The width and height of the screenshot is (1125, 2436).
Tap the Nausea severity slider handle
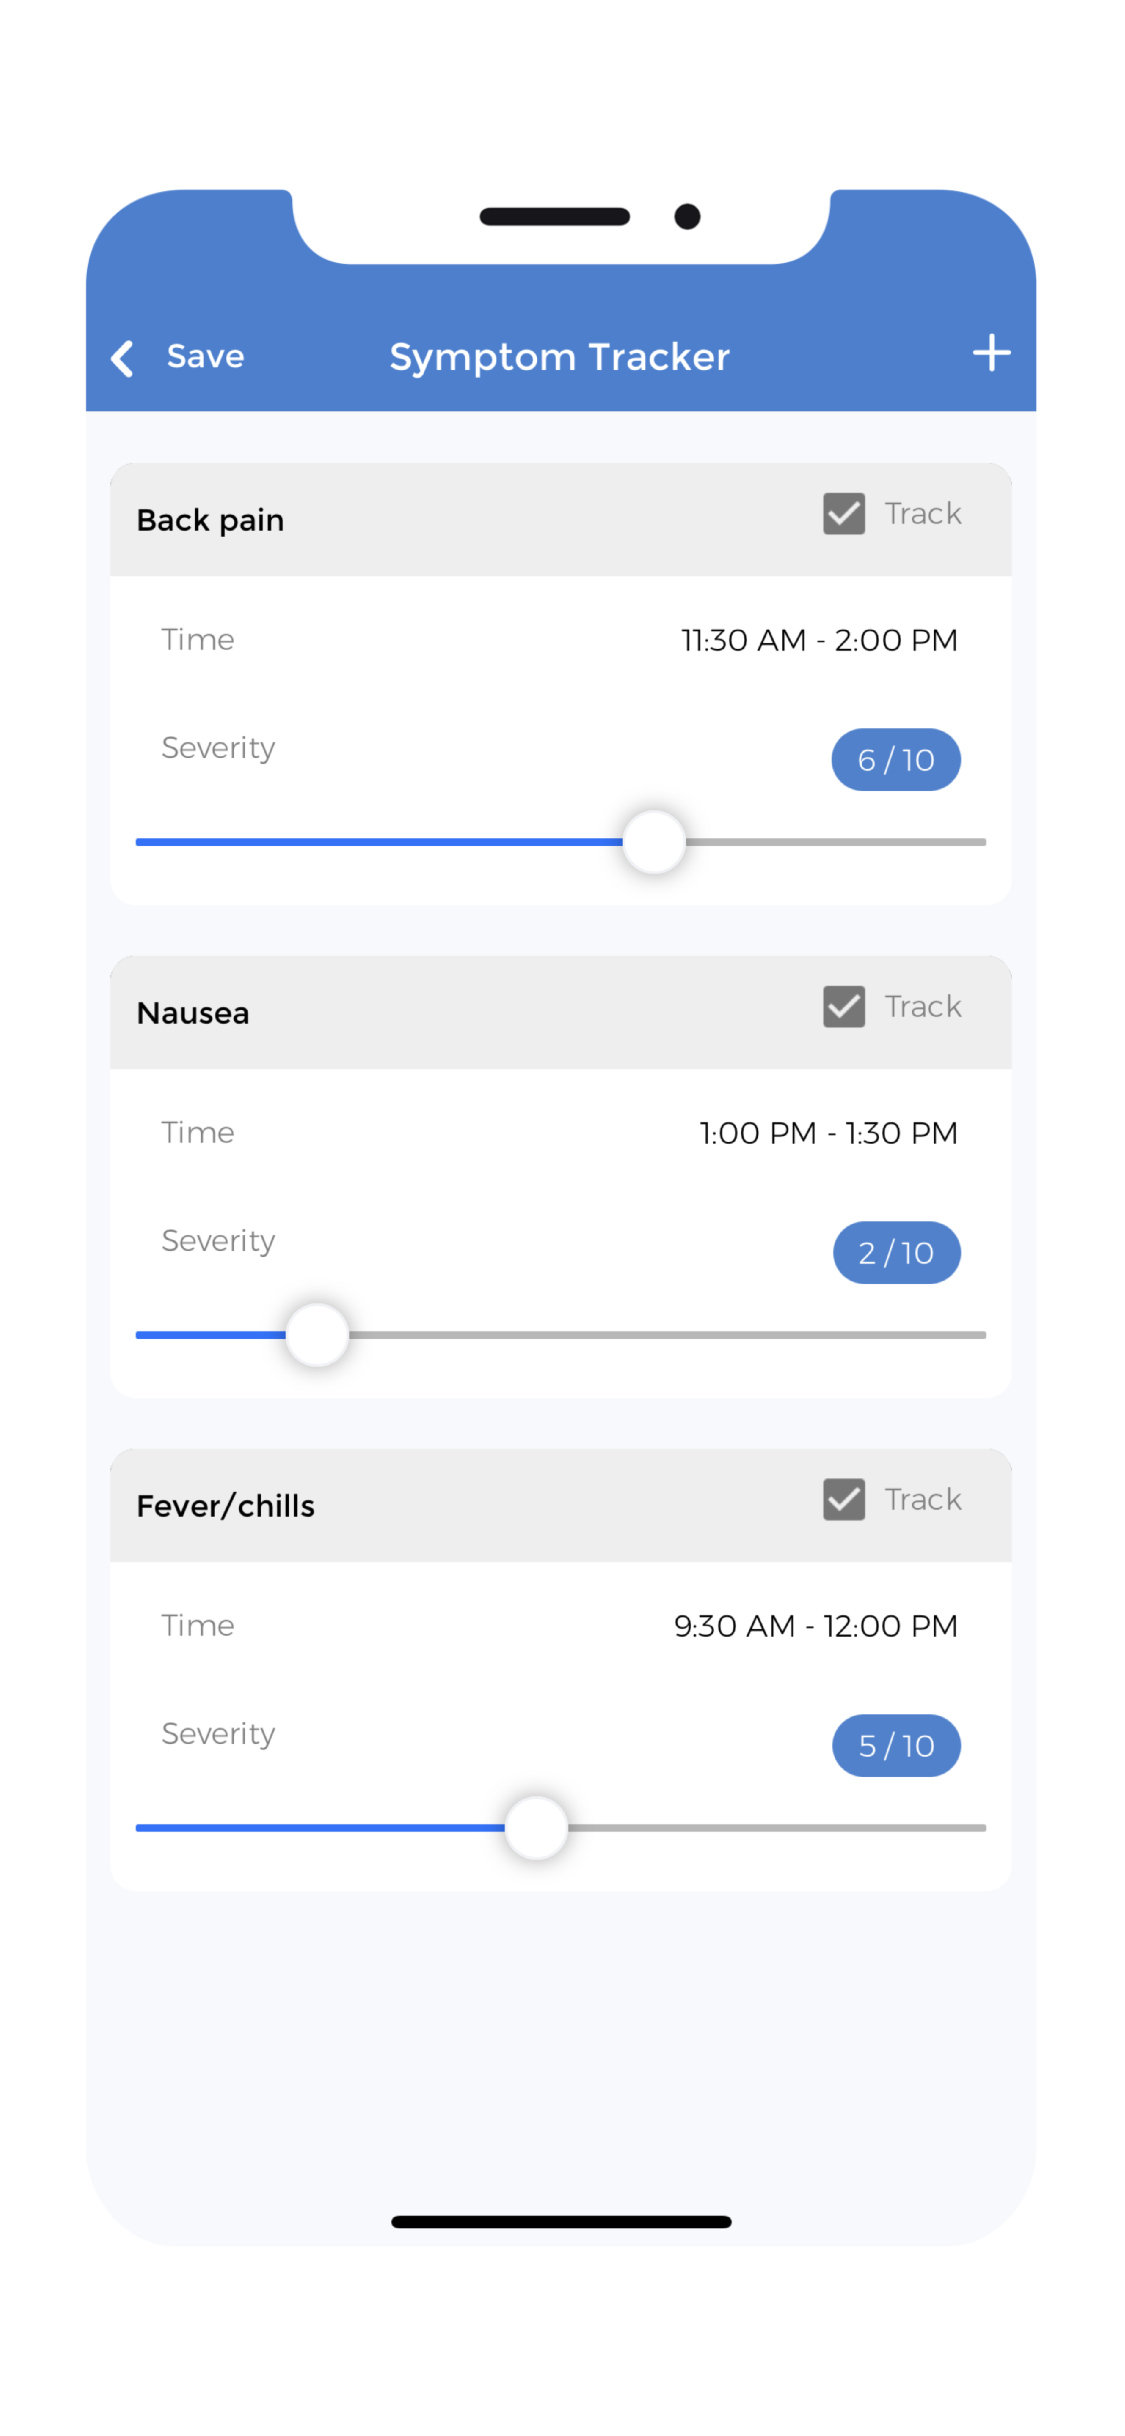point(317,1335)
